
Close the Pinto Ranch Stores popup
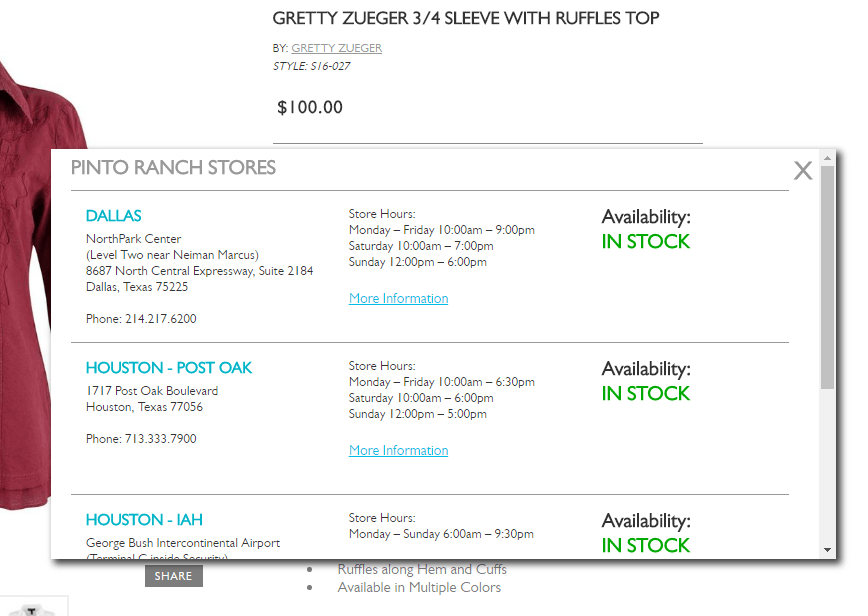tap(803, 170)
